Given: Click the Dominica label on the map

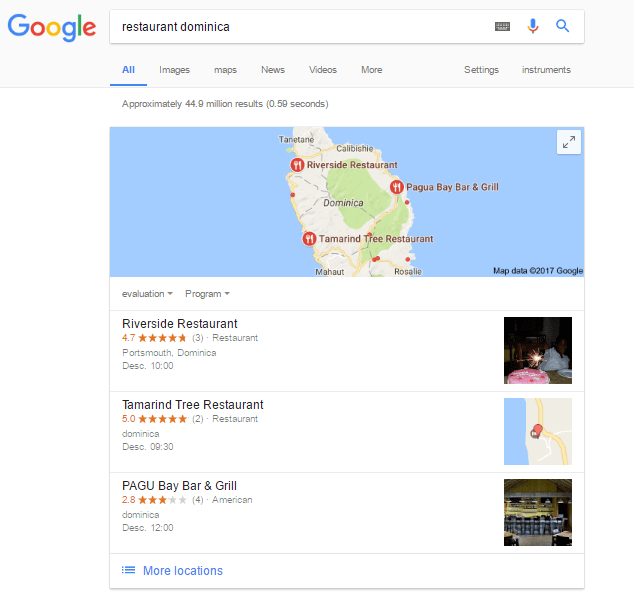Looking at the screenshot, I should (343, 203).
